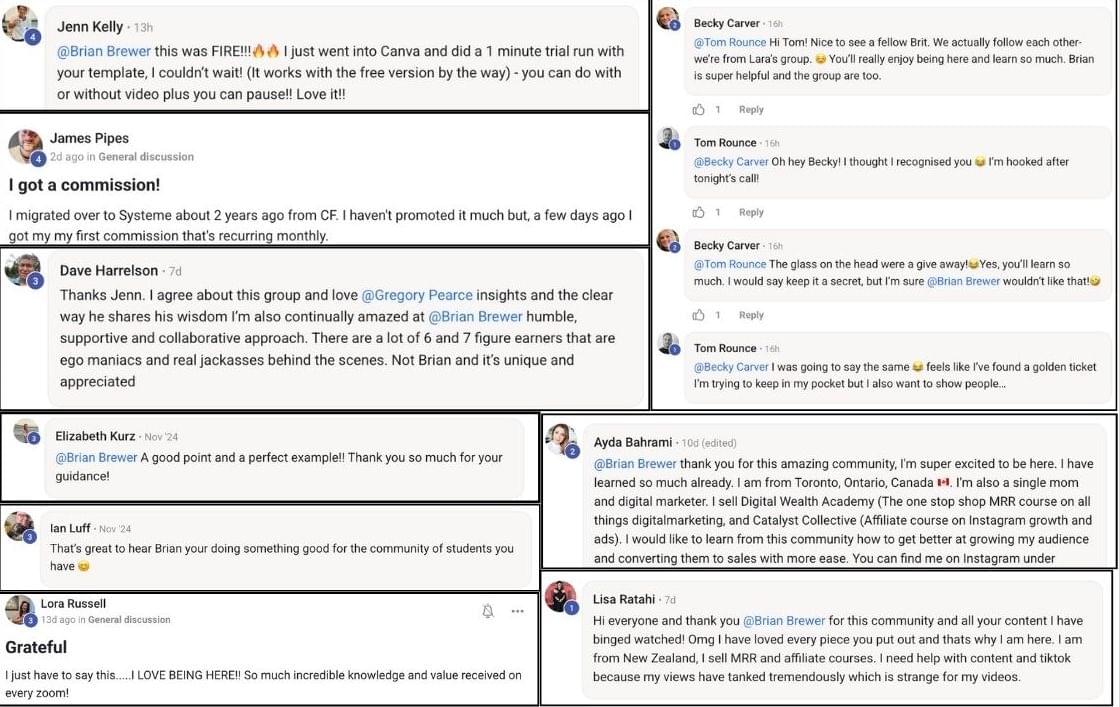Click the notification bell on Lora Russell's post
The image size is (1119, 707).
click(488, 611)
